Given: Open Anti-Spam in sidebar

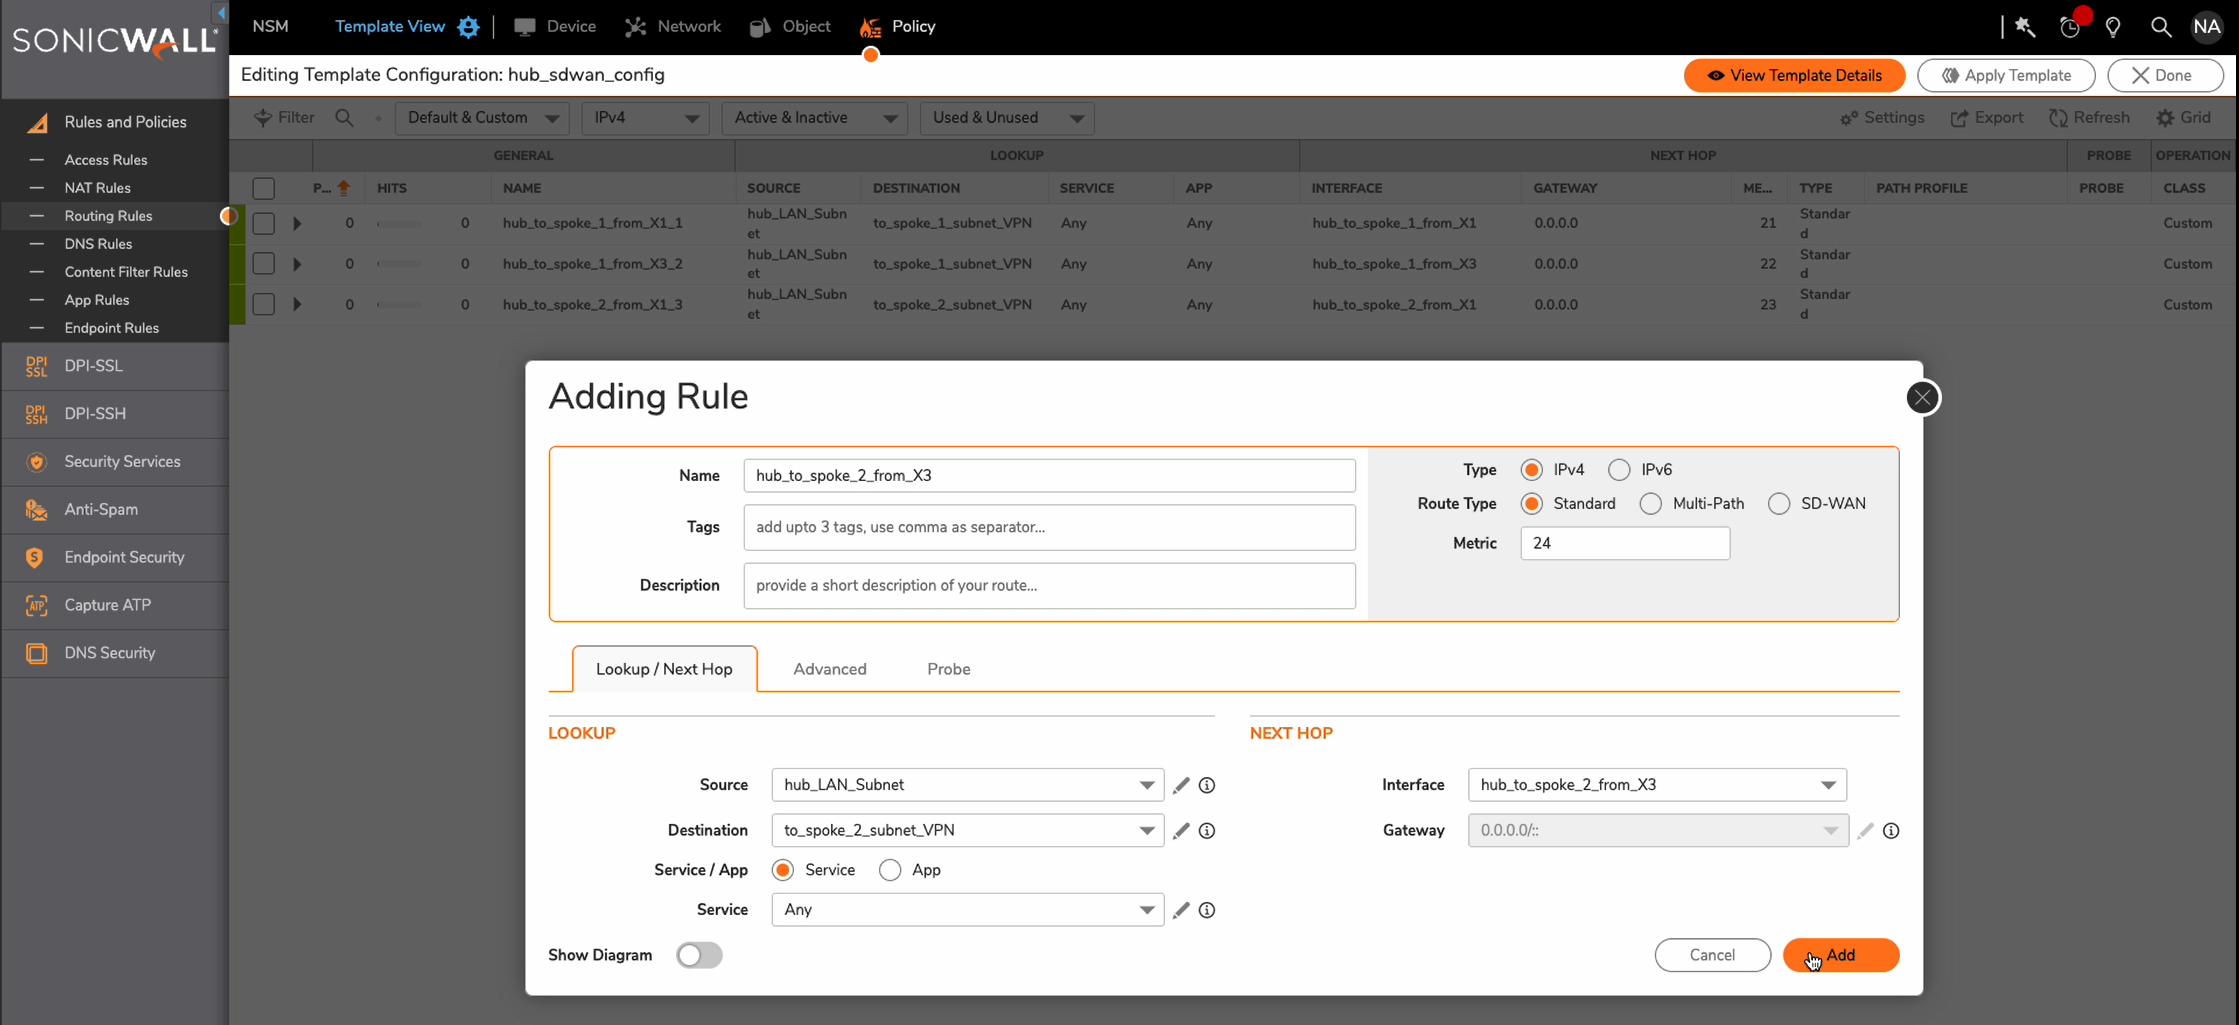Looking at the screenshot, I should pyautogui.click(x=115, y=510).
